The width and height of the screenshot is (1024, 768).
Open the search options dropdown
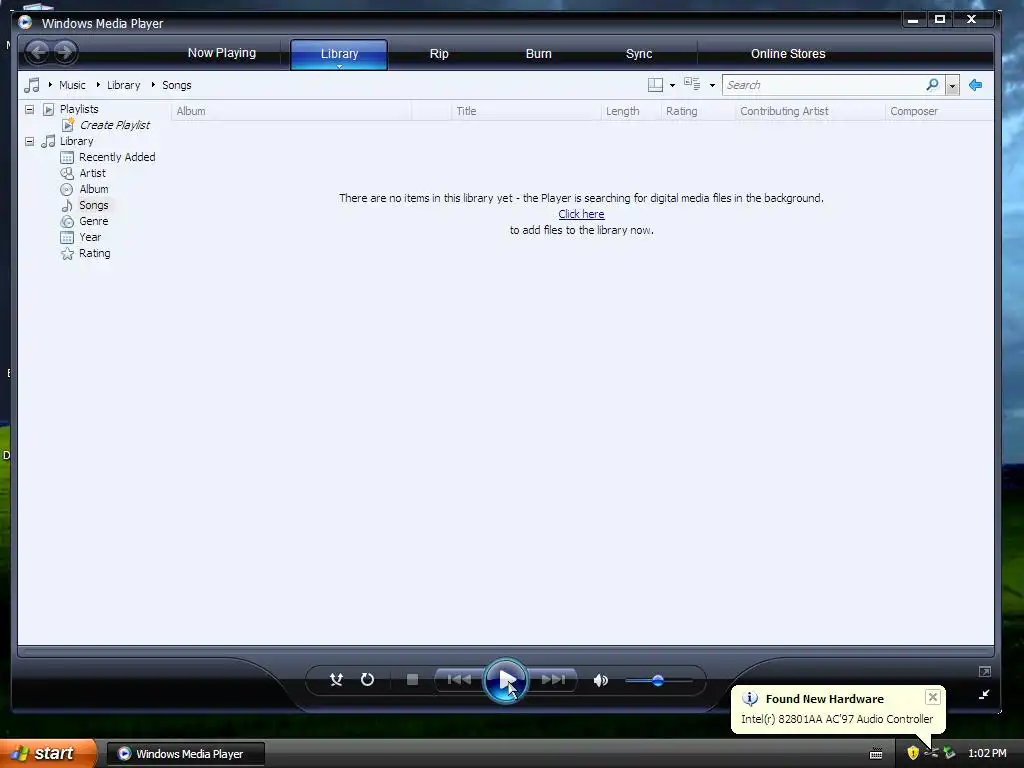(x=952, y=86)
